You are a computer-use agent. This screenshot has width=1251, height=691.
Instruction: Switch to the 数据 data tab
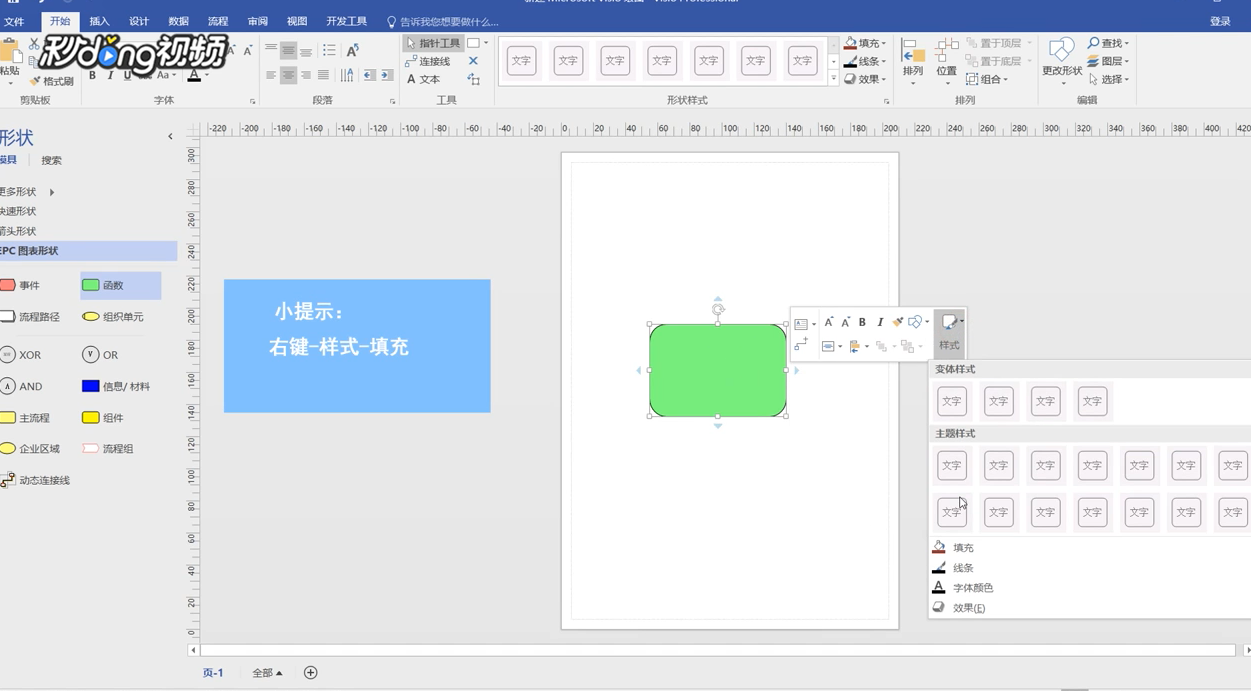178,21
